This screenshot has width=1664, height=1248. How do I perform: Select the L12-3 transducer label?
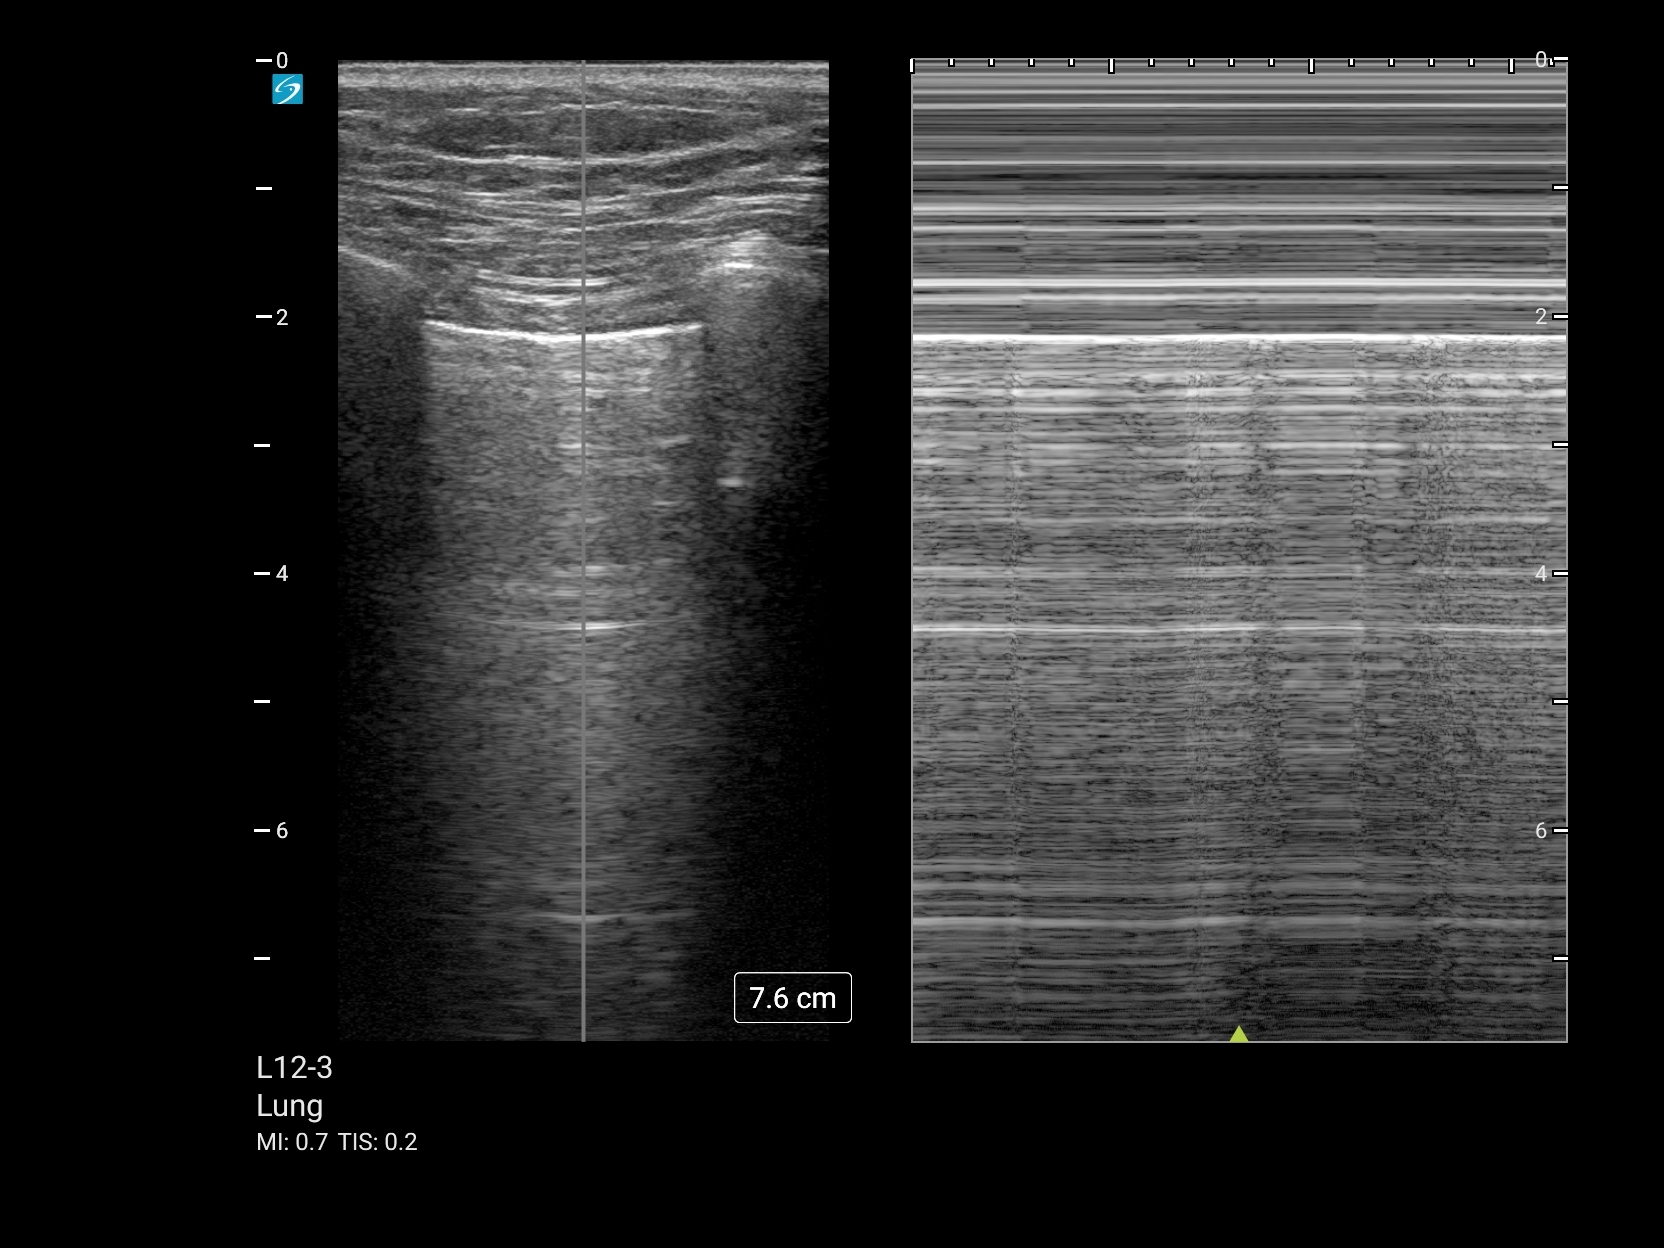point(294,1068)
